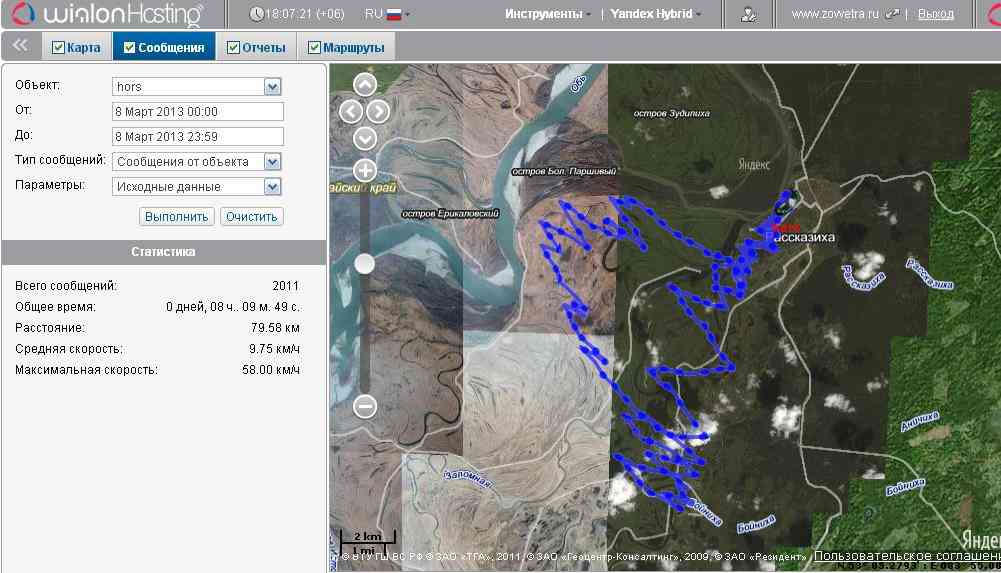Collapse the left panel with double-arrow icon
Viewport: 1001px width, 573px height.
click(20, 46)
